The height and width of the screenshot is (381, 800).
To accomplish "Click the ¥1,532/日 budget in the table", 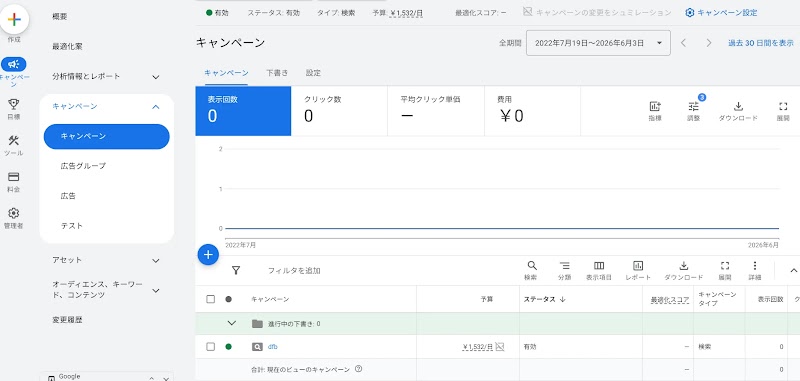I will tap(478, 347).
